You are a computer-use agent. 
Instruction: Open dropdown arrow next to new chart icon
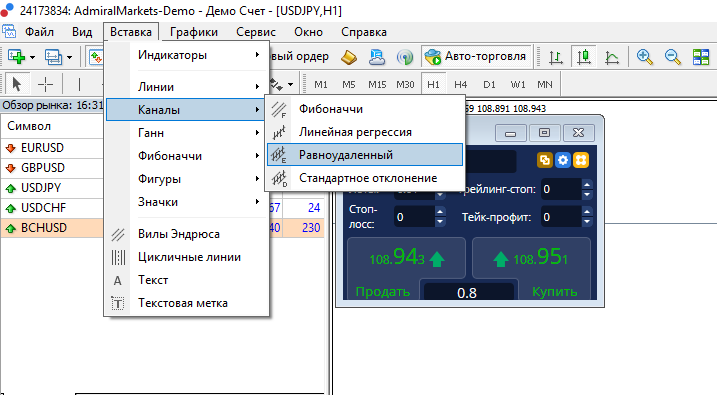click(32, 58)
